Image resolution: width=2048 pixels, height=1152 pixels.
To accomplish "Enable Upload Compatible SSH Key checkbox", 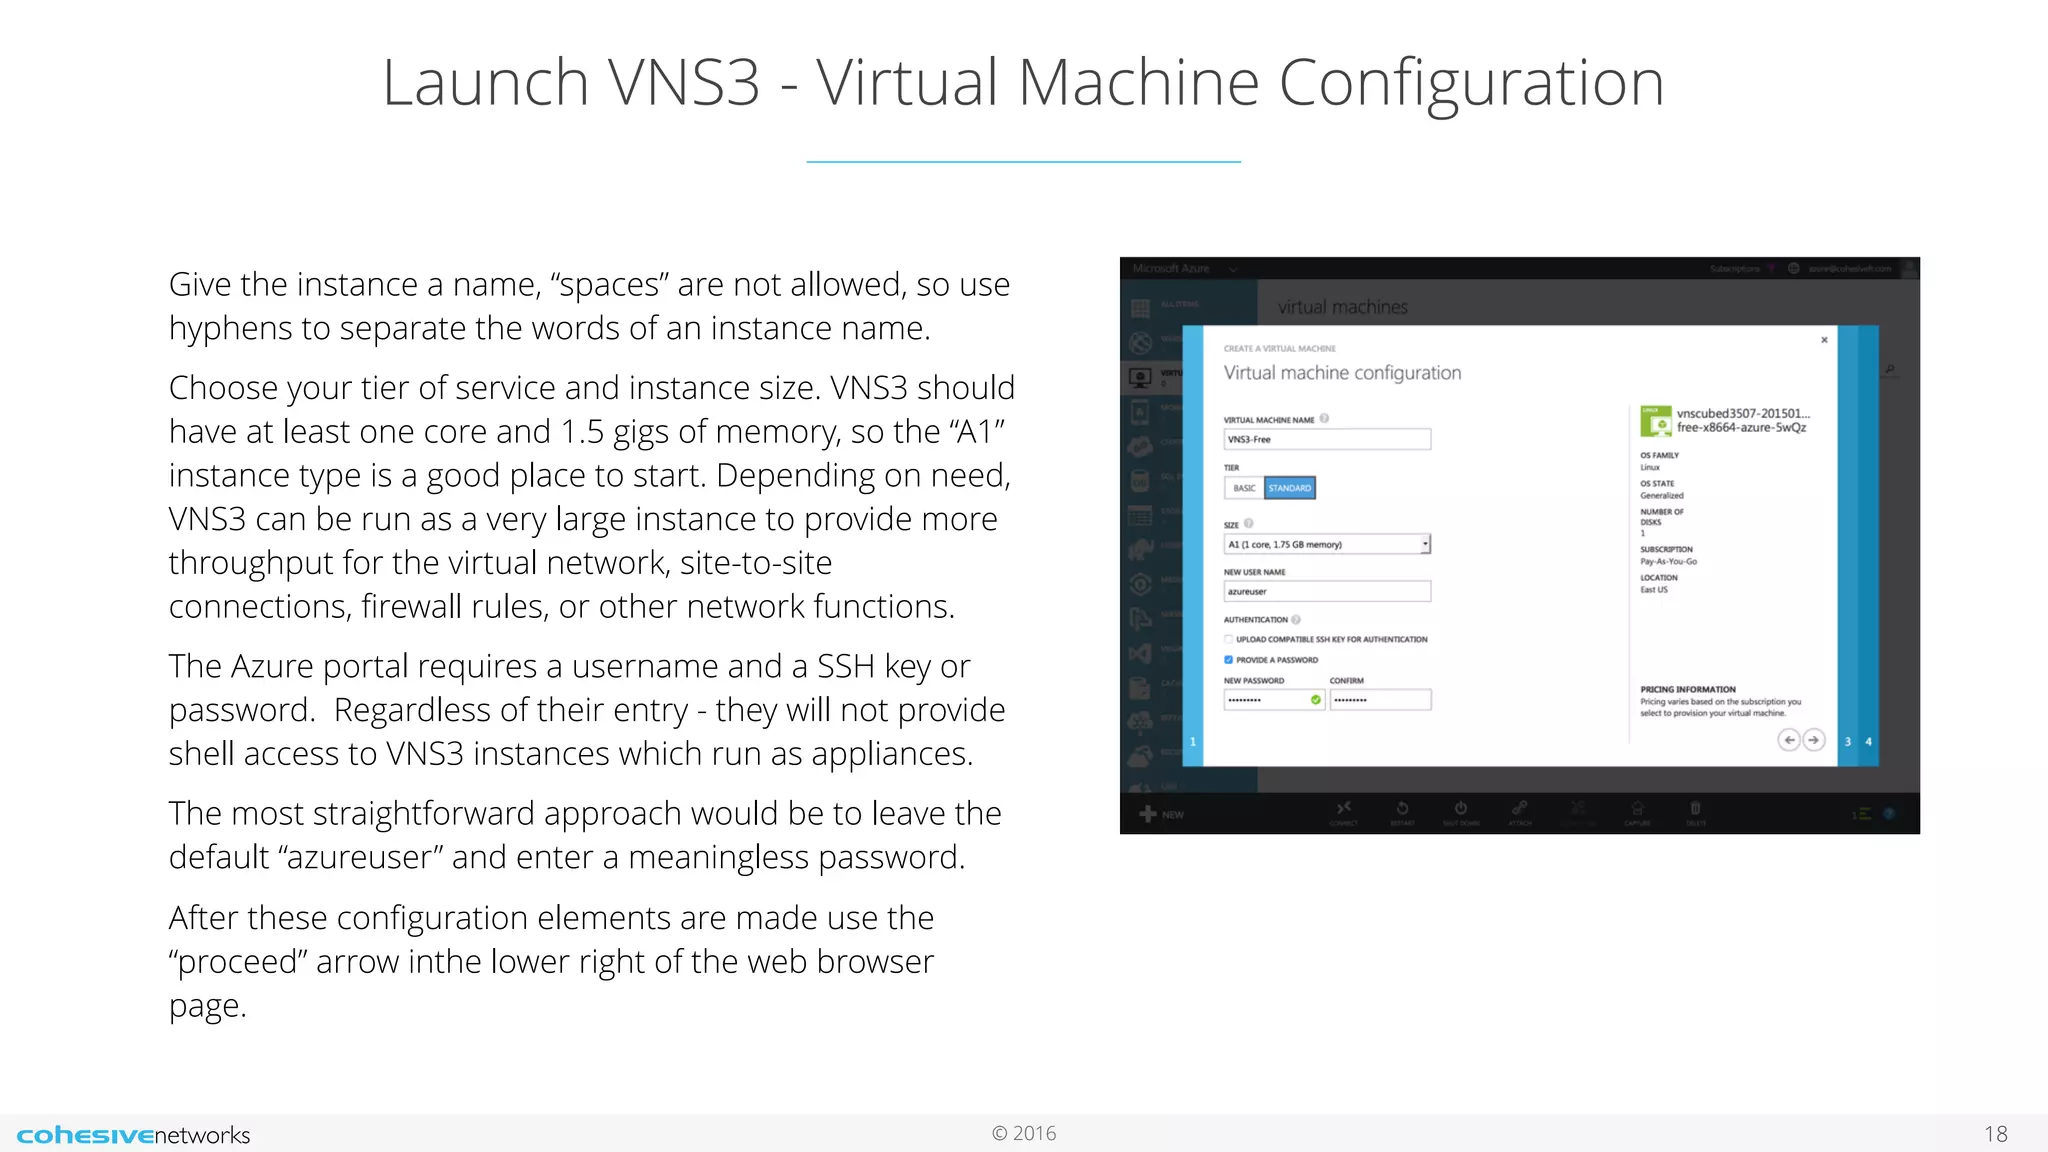I will click(1228, 639).
